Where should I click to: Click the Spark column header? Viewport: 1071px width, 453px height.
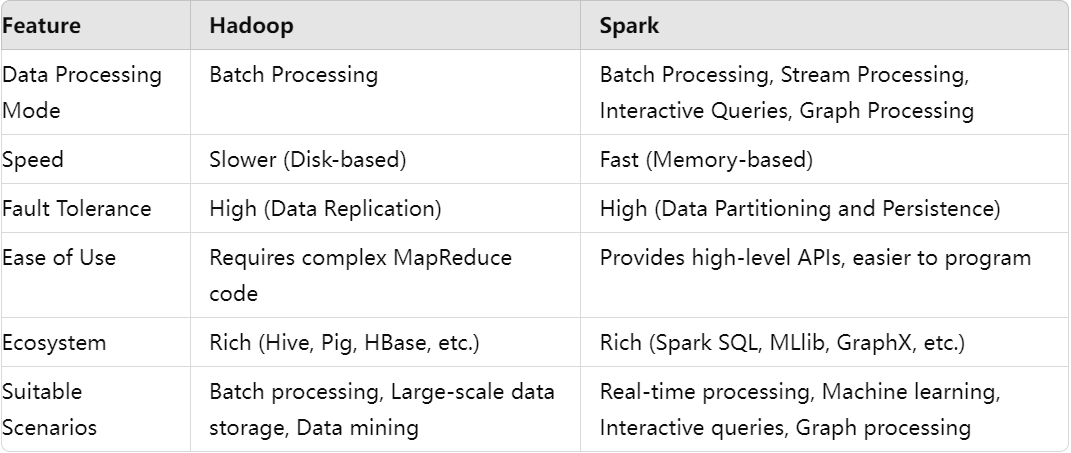[x=629, y=26]
